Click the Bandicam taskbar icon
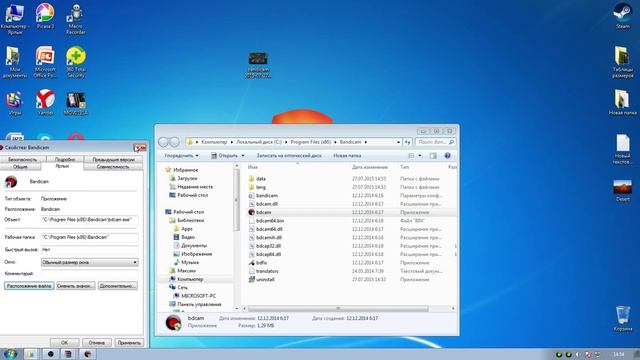The width and height of the screenshot is (640, 360). (87, 354)
